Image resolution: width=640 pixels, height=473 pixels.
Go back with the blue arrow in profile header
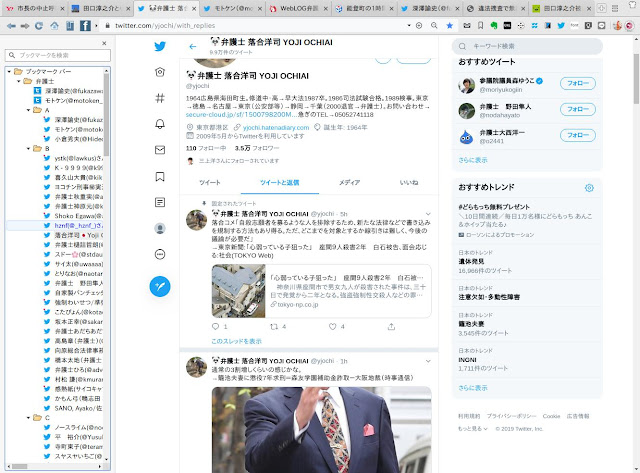[x=193, y=47]
